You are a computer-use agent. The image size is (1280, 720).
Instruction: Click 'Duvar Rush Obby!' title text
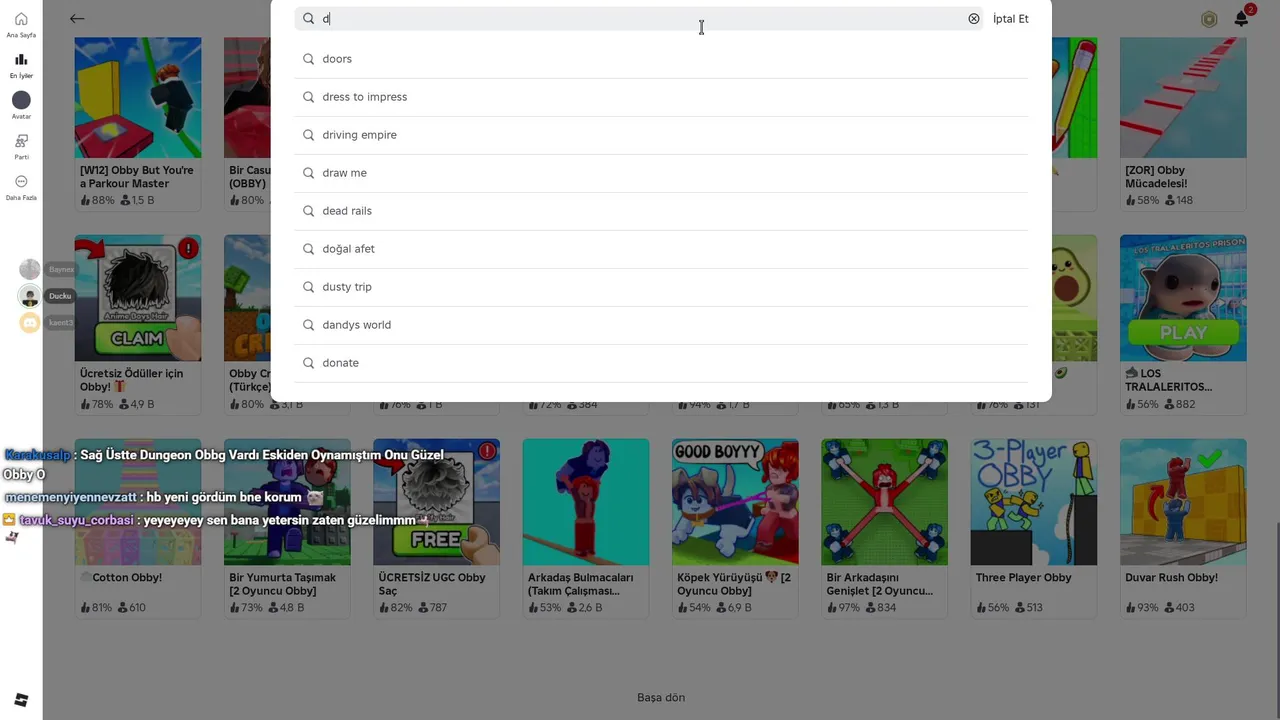[1171, 577]
